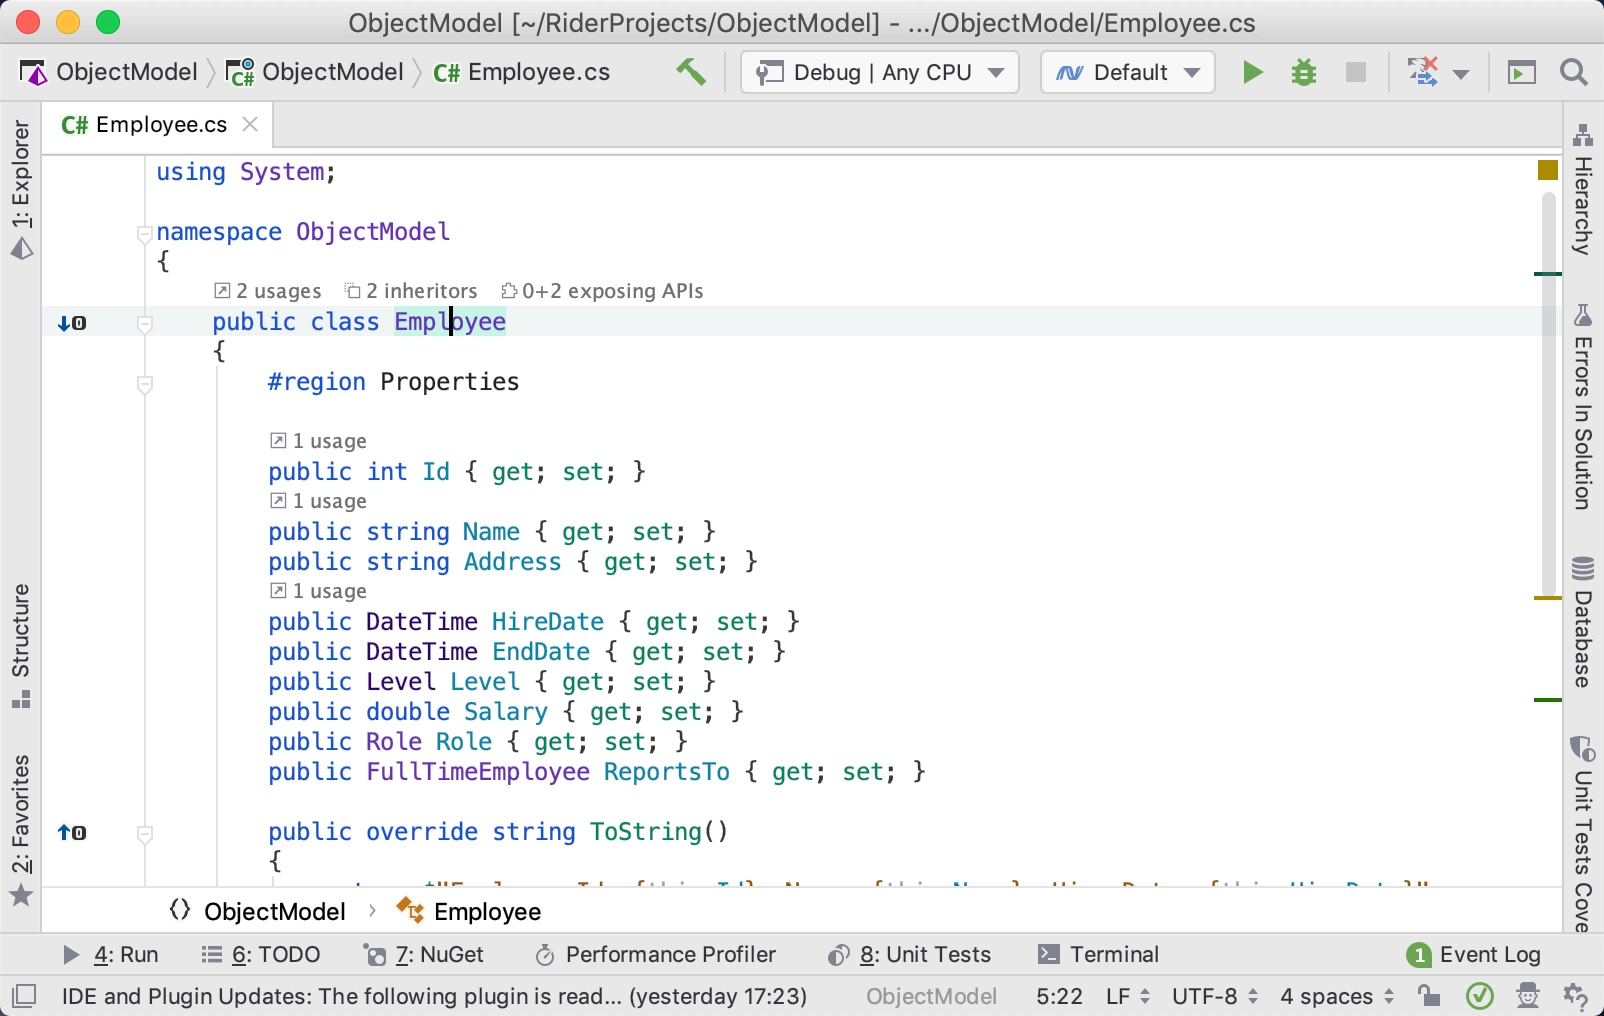Toggle the file read-only lock icon
1604x1016 pixels.
(1429, 996)
